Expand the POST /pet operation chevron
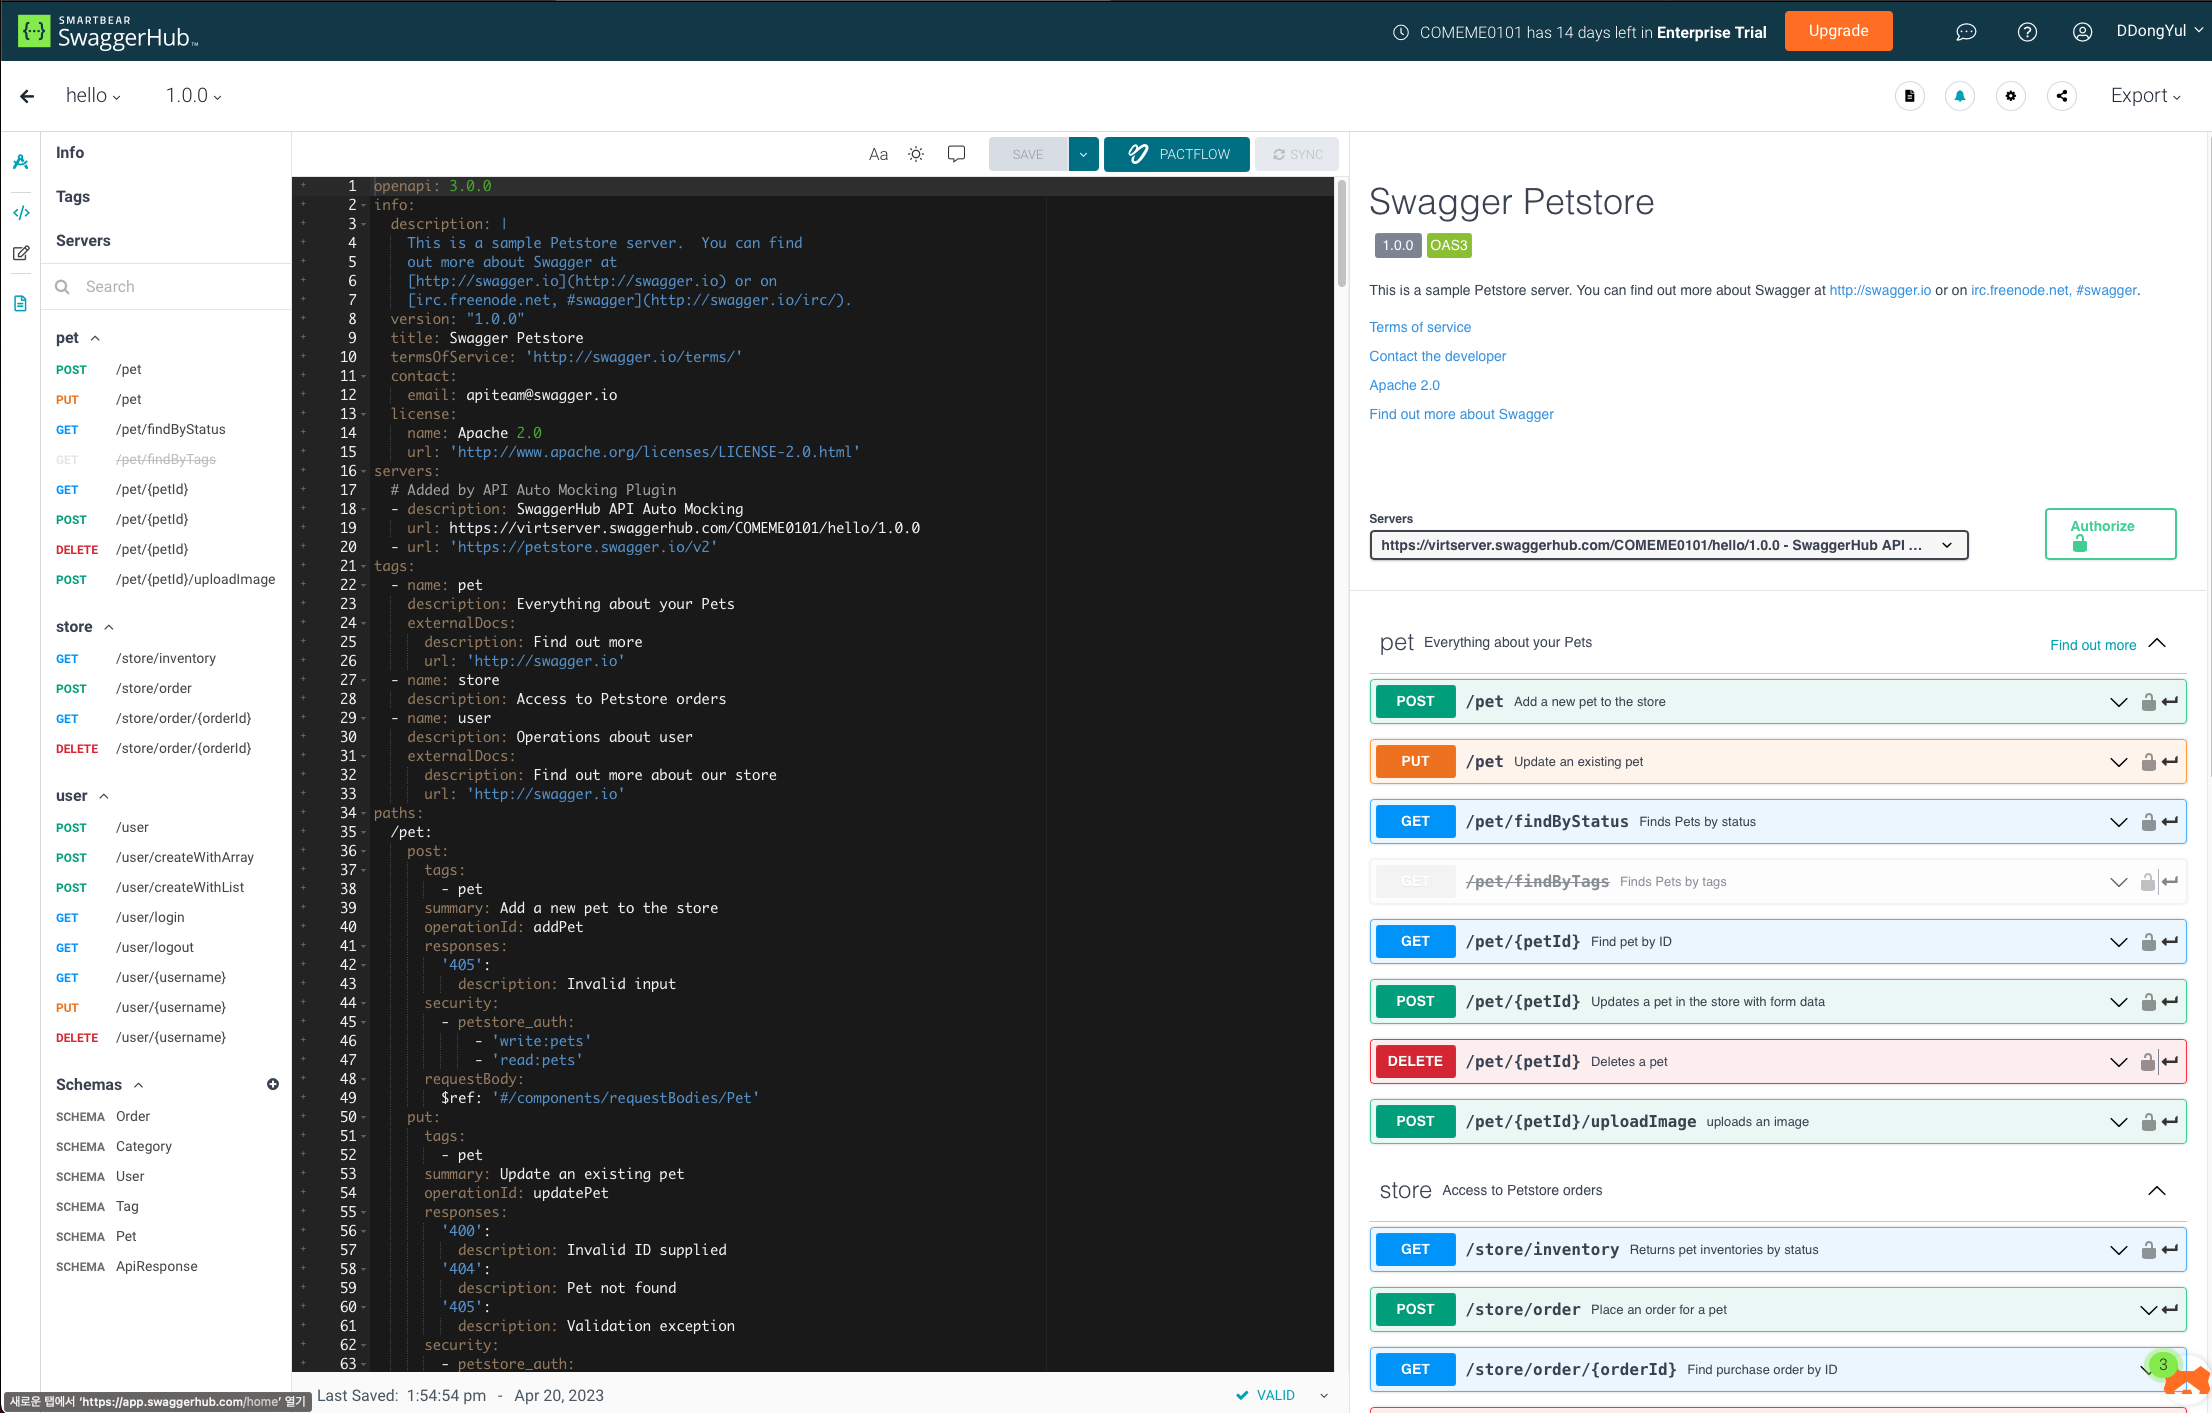The width and height of the screenshot is (2212, 1413). coord(2118,702)
